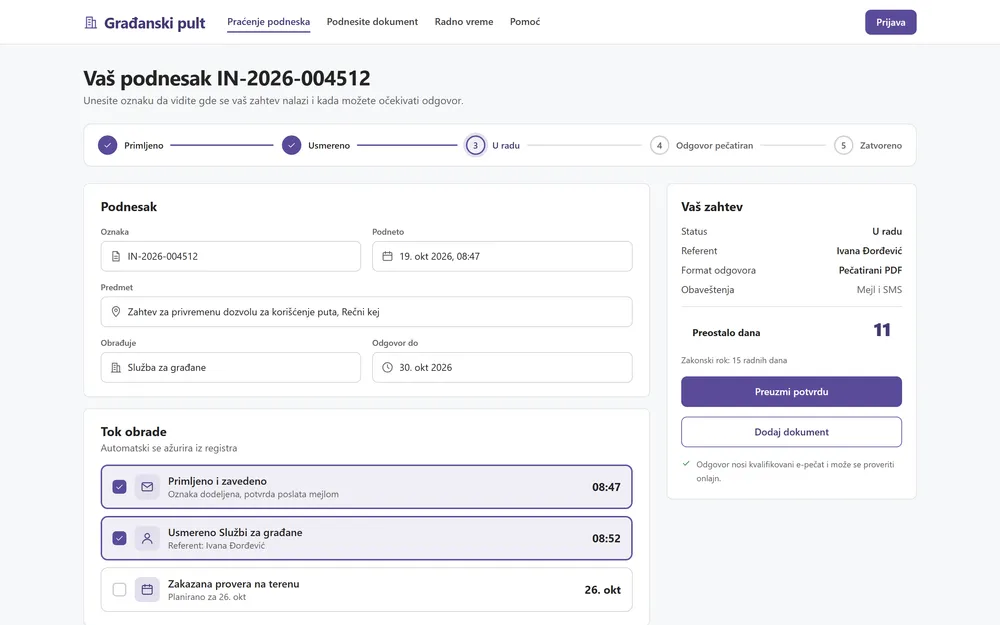This screenshot has width=1000, height=625.
Task: Open the Praćenje podneska tab
Action: click(x=268, y=22)
